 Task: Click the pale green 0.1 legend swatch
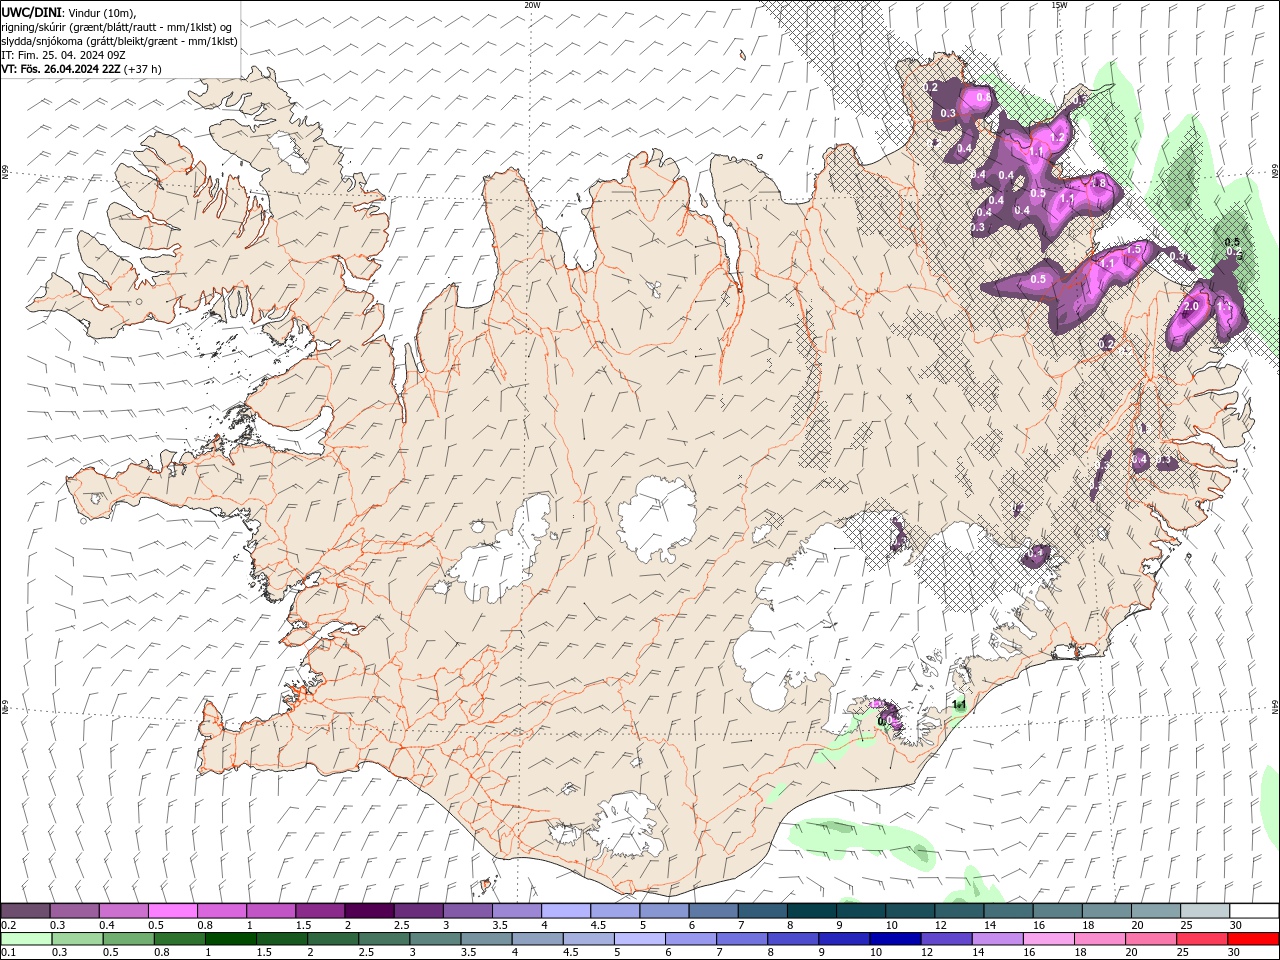tap(26, 939)
